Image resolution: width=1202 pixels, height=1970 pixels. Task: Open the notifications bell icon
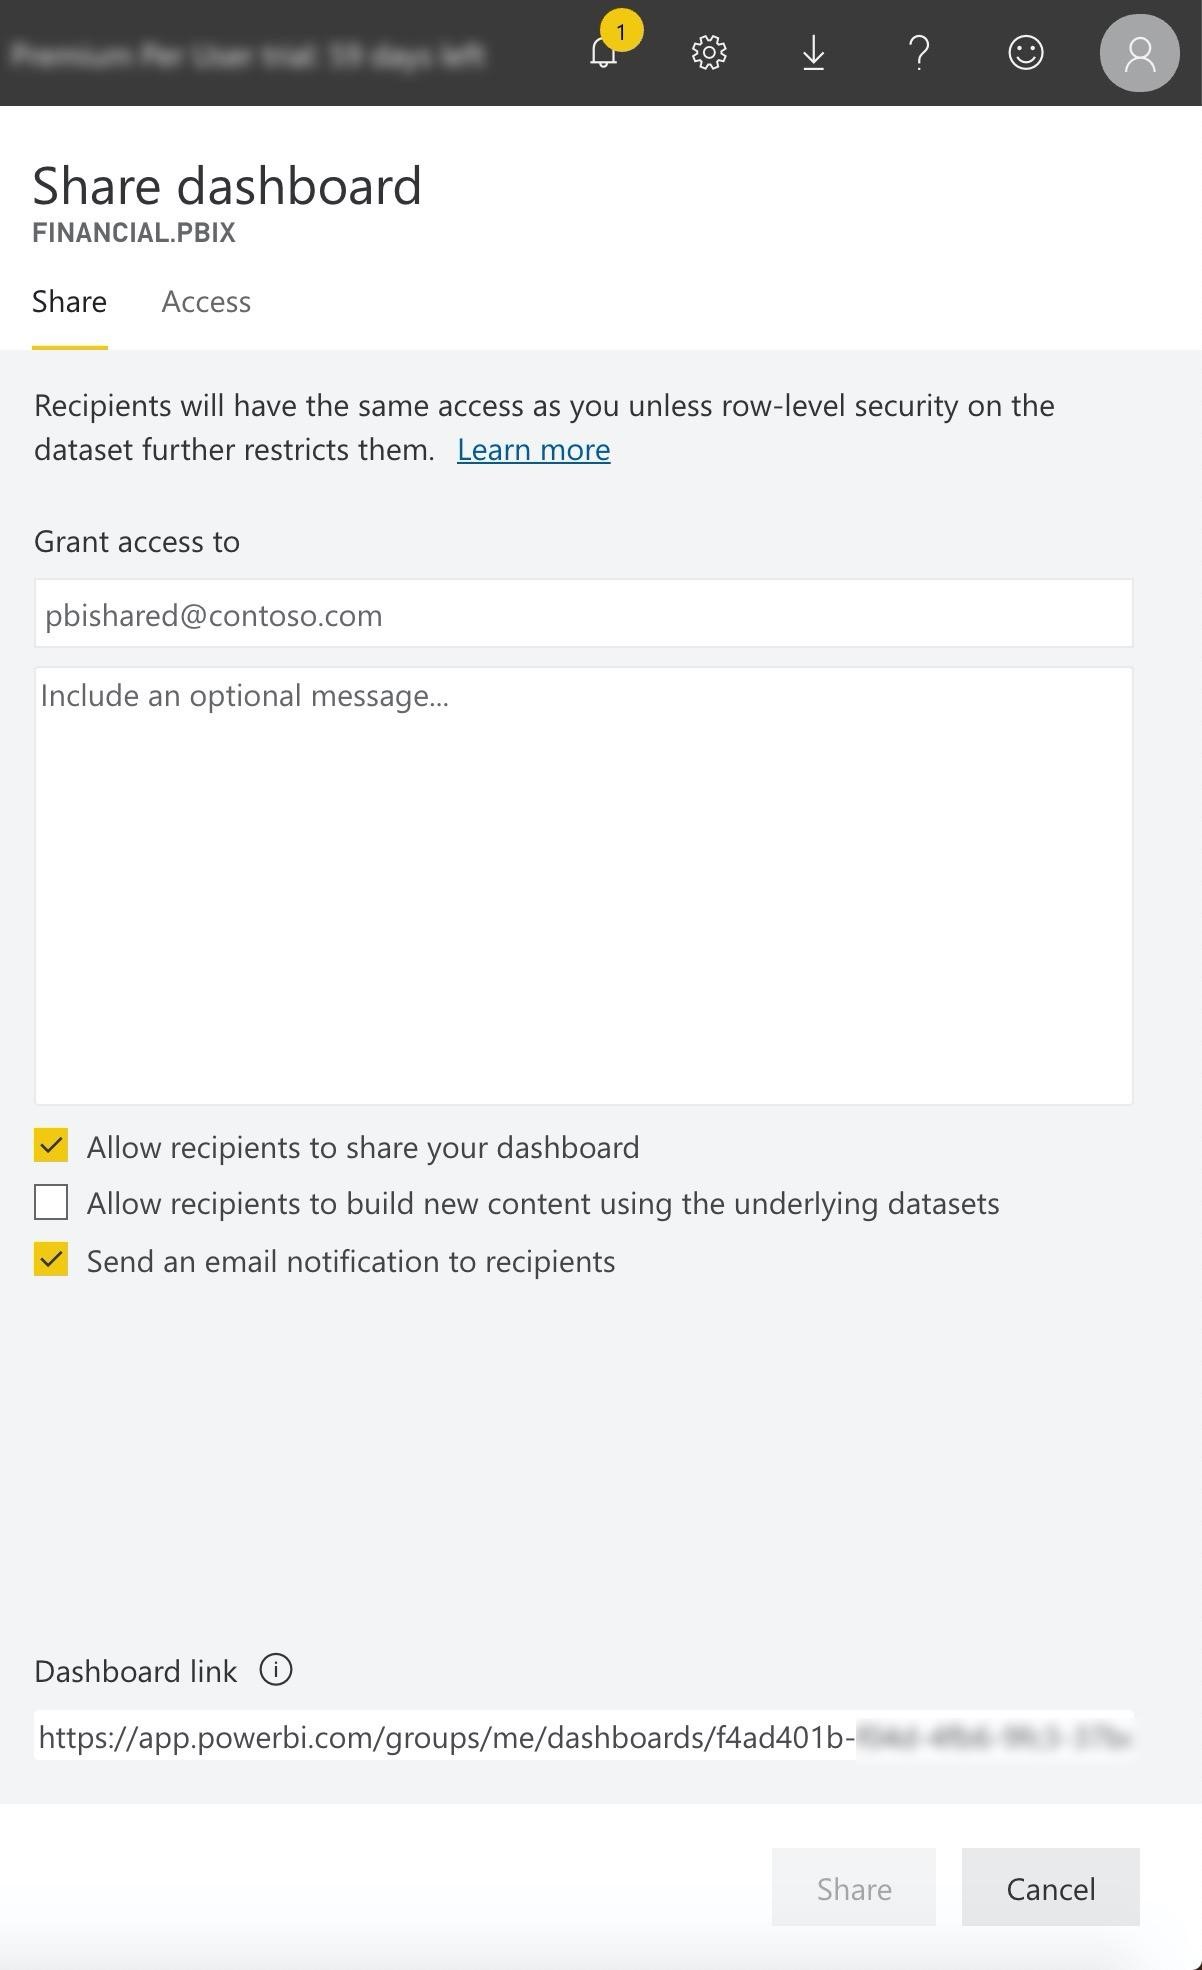point(603,54)
